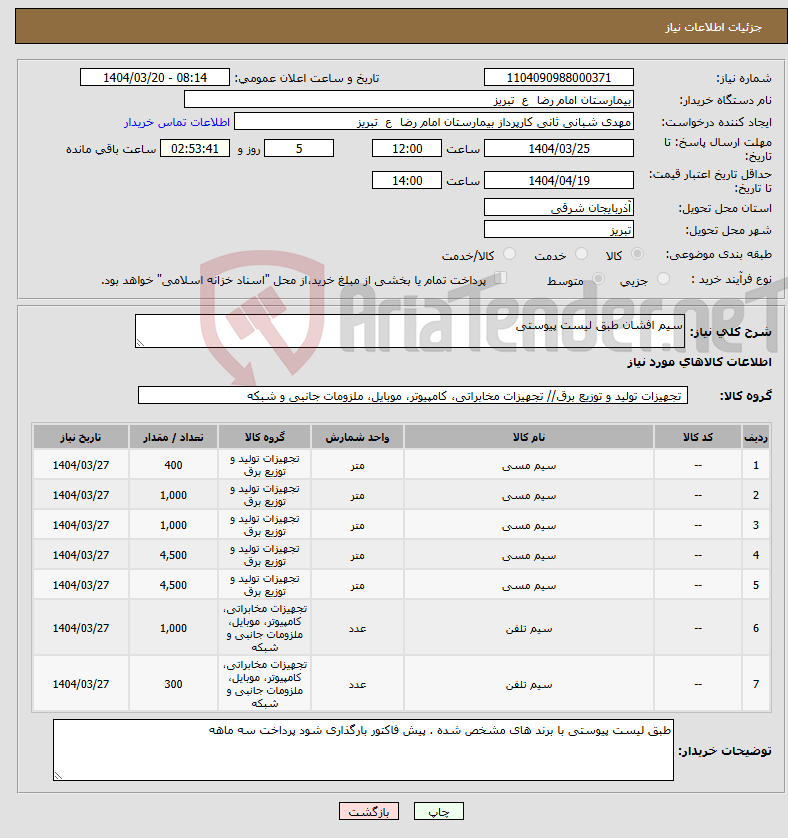788x838 pixels.
Task: Click the اطلاعات کالاهای مورد نیاز heading
Action: (x=699, y=362)
